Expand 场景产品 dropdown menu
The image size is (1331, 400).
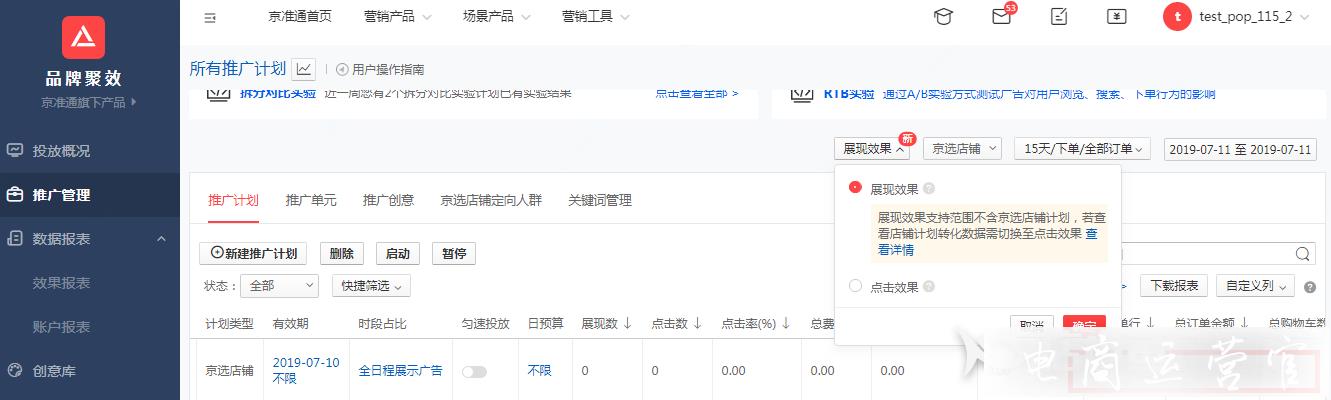pos(497,17)
